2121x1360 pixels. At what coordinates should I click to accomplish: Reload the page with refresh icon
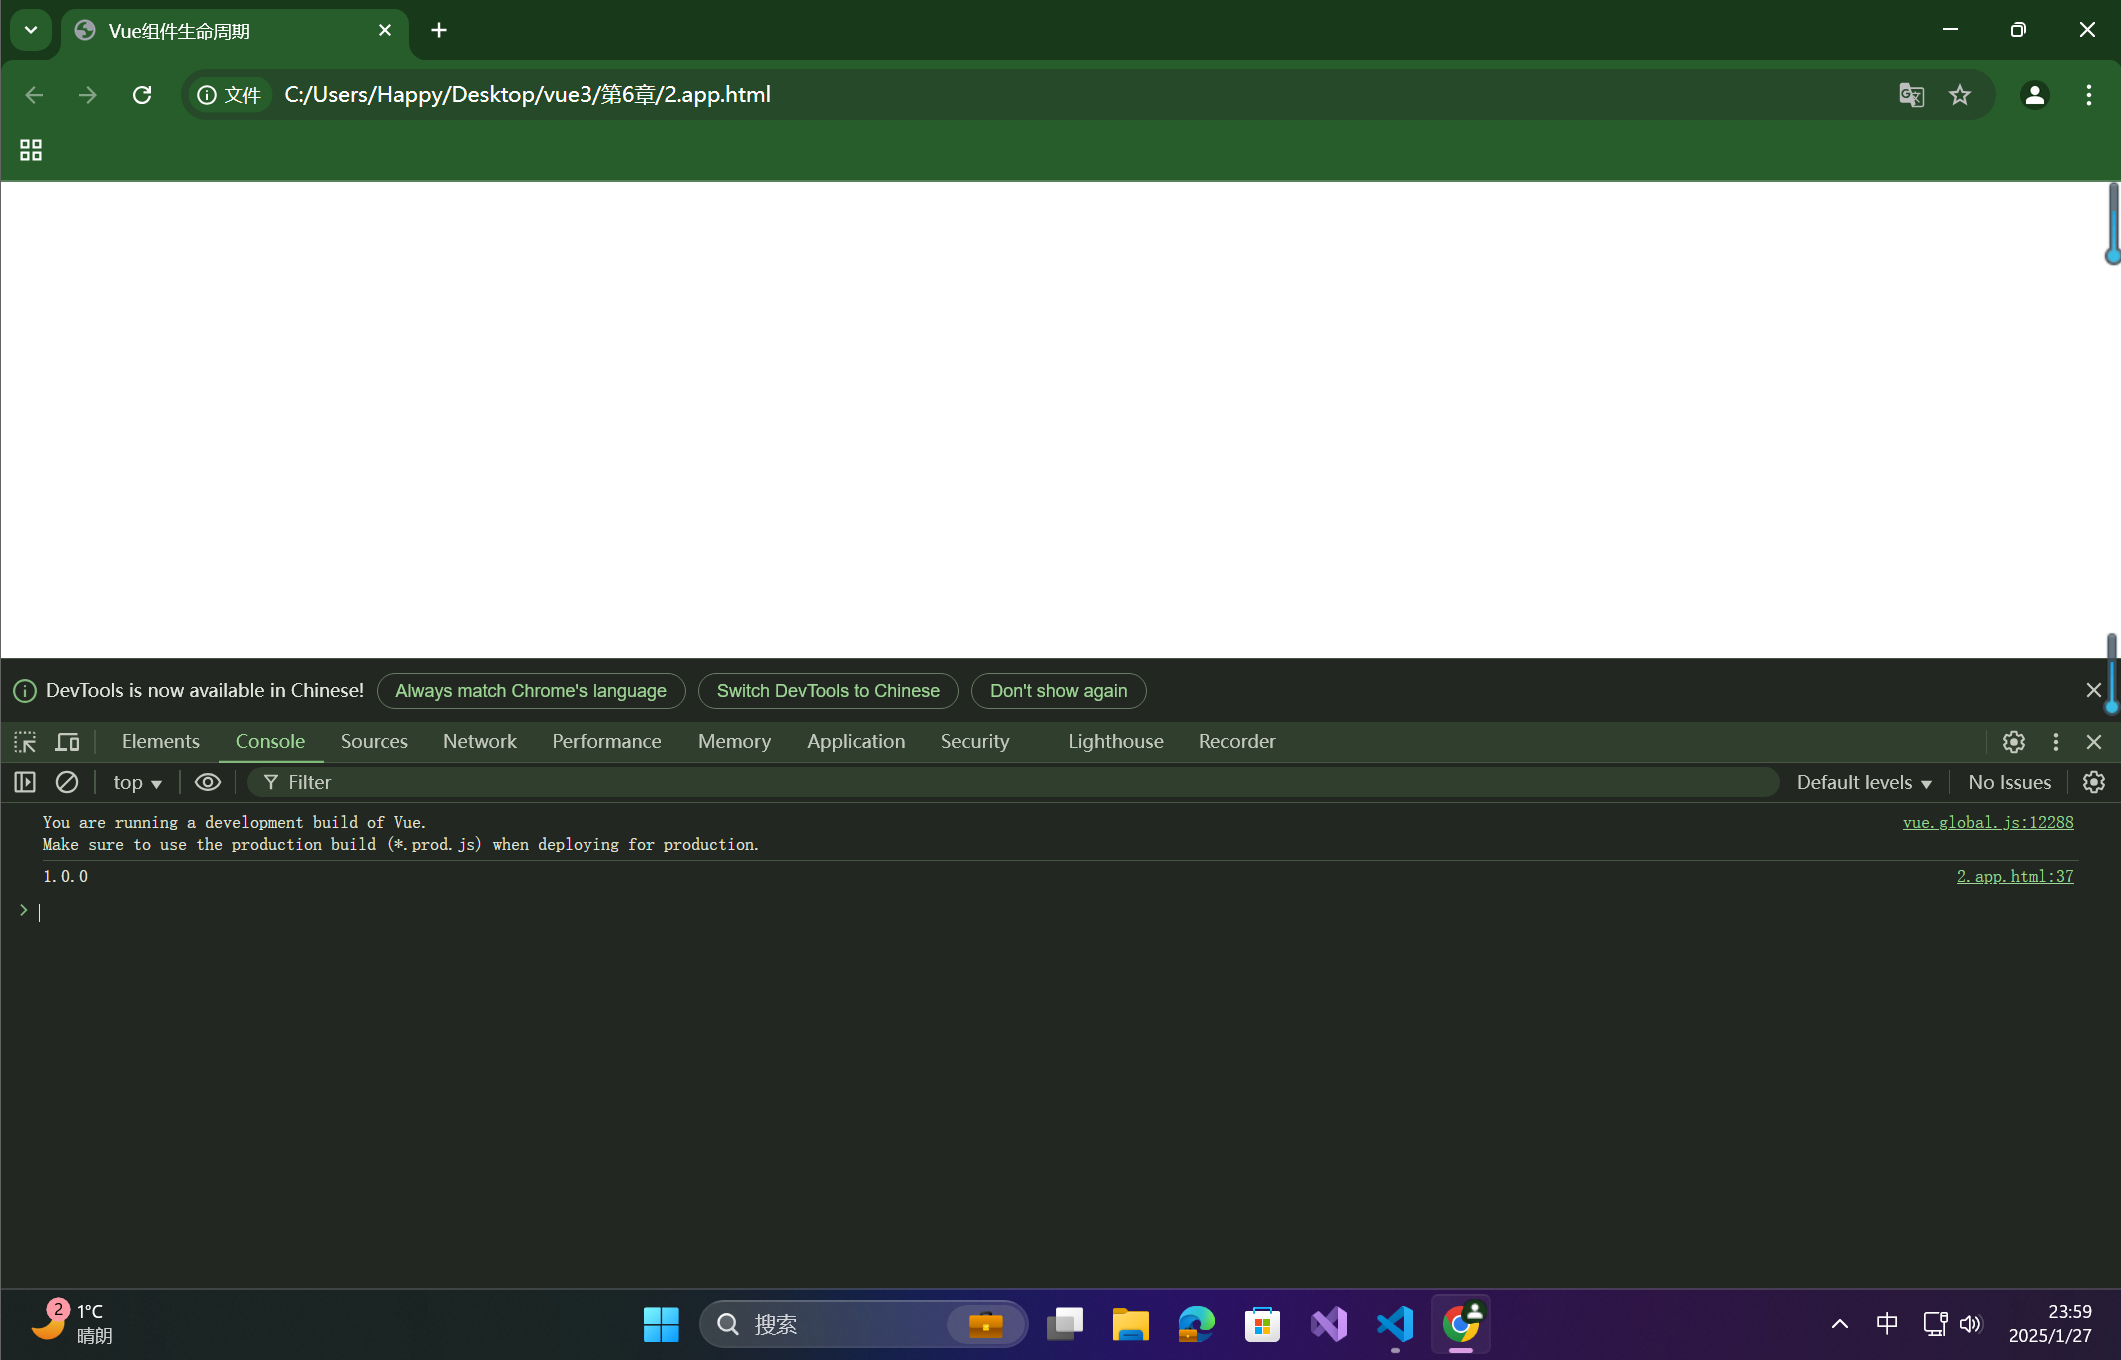[142, 95]
